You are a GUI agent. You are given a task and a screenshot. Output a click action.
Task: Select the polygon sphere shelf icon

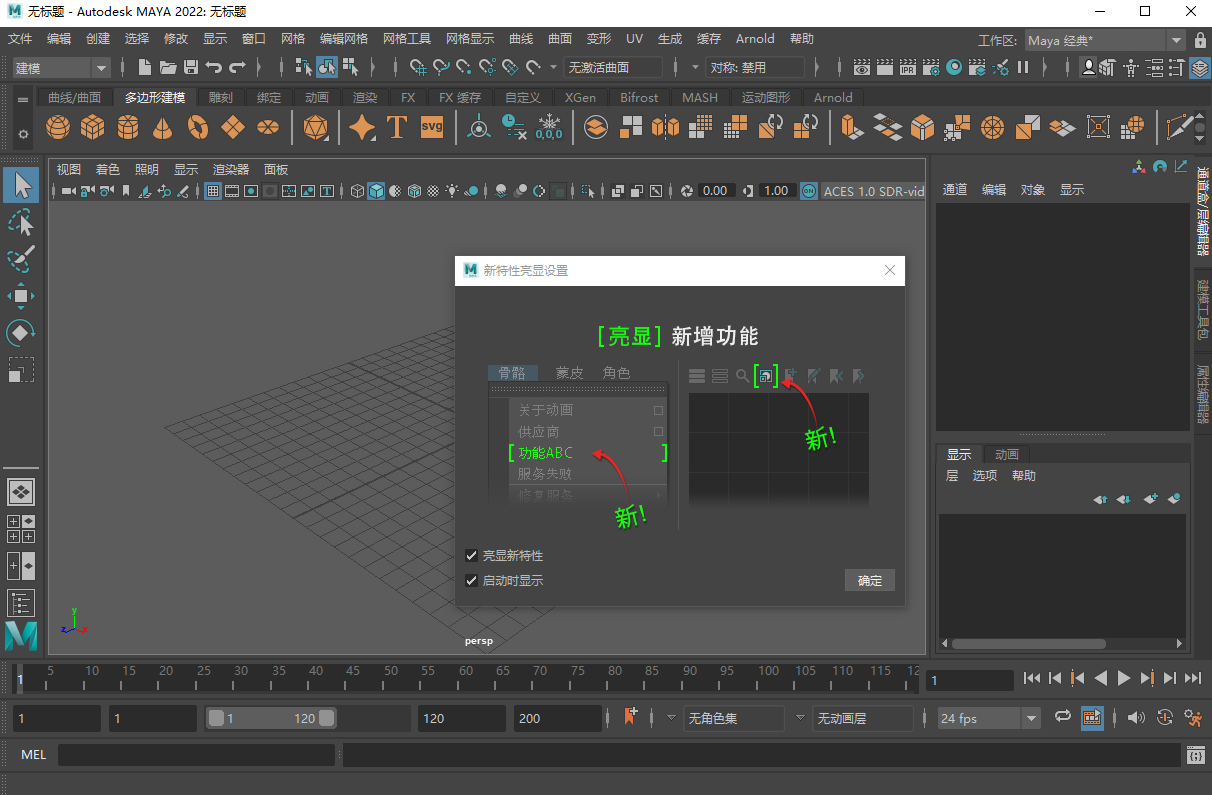58,128
